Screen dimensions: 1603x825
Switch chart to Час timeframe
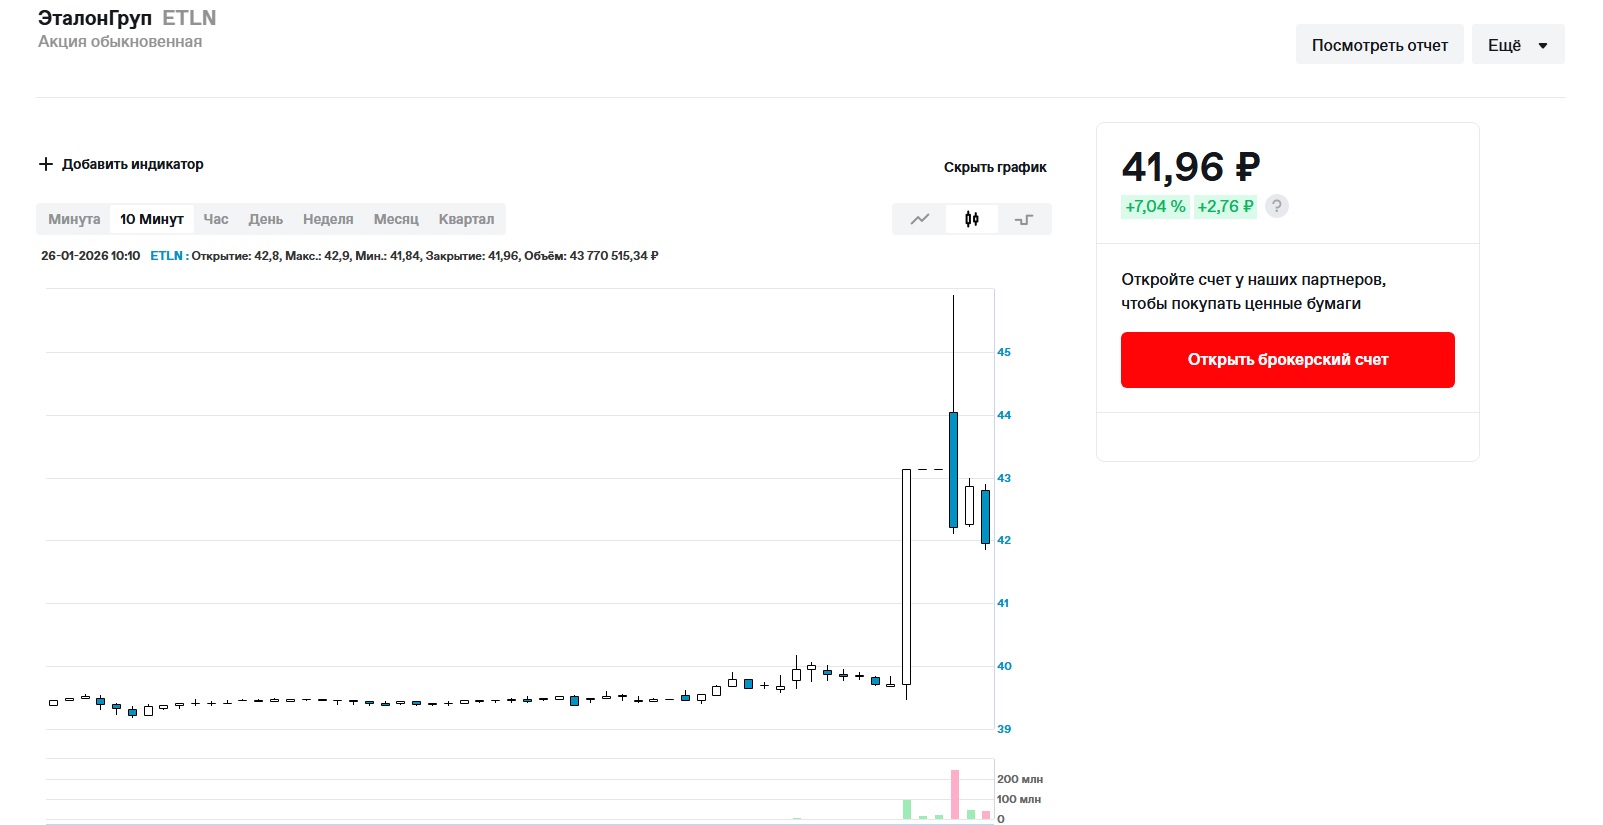click(216, 219)
